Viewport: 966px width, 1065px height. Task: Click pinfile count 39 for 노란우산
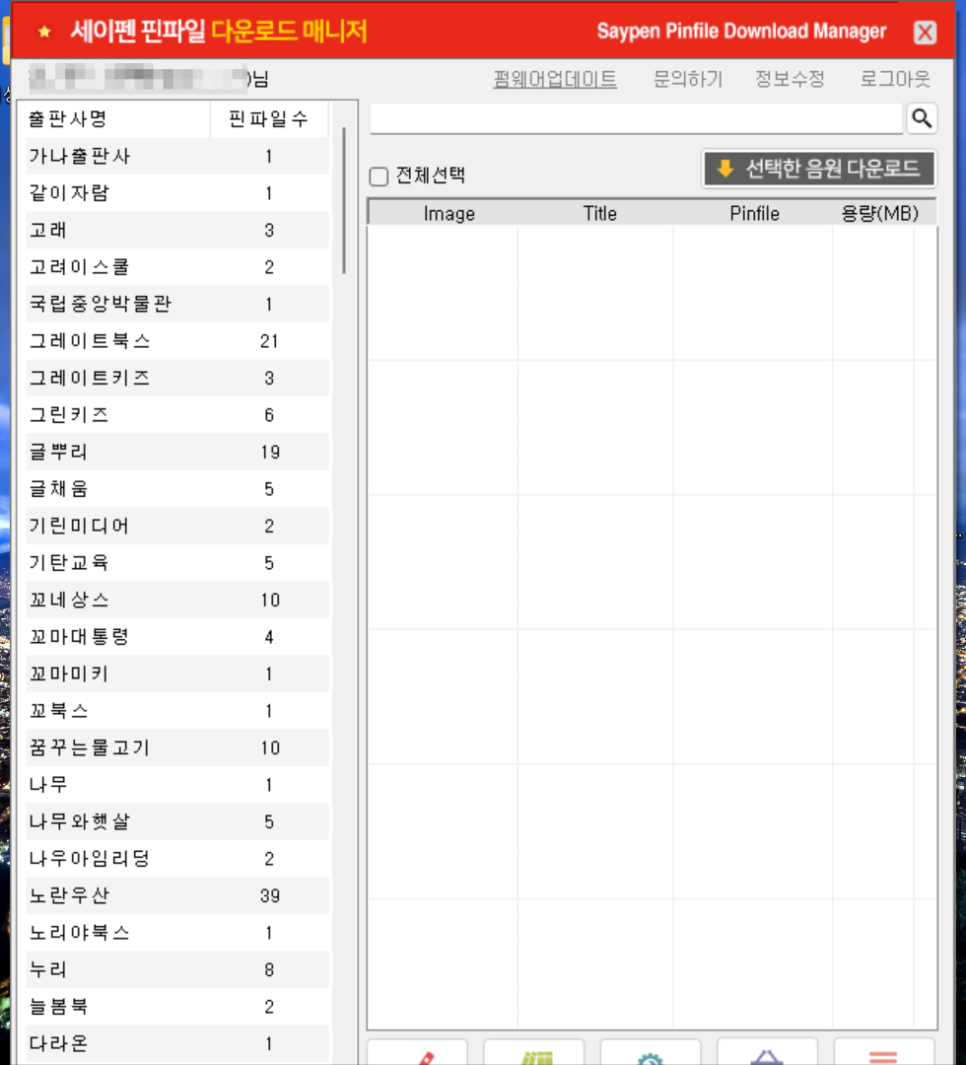[270, 896]
